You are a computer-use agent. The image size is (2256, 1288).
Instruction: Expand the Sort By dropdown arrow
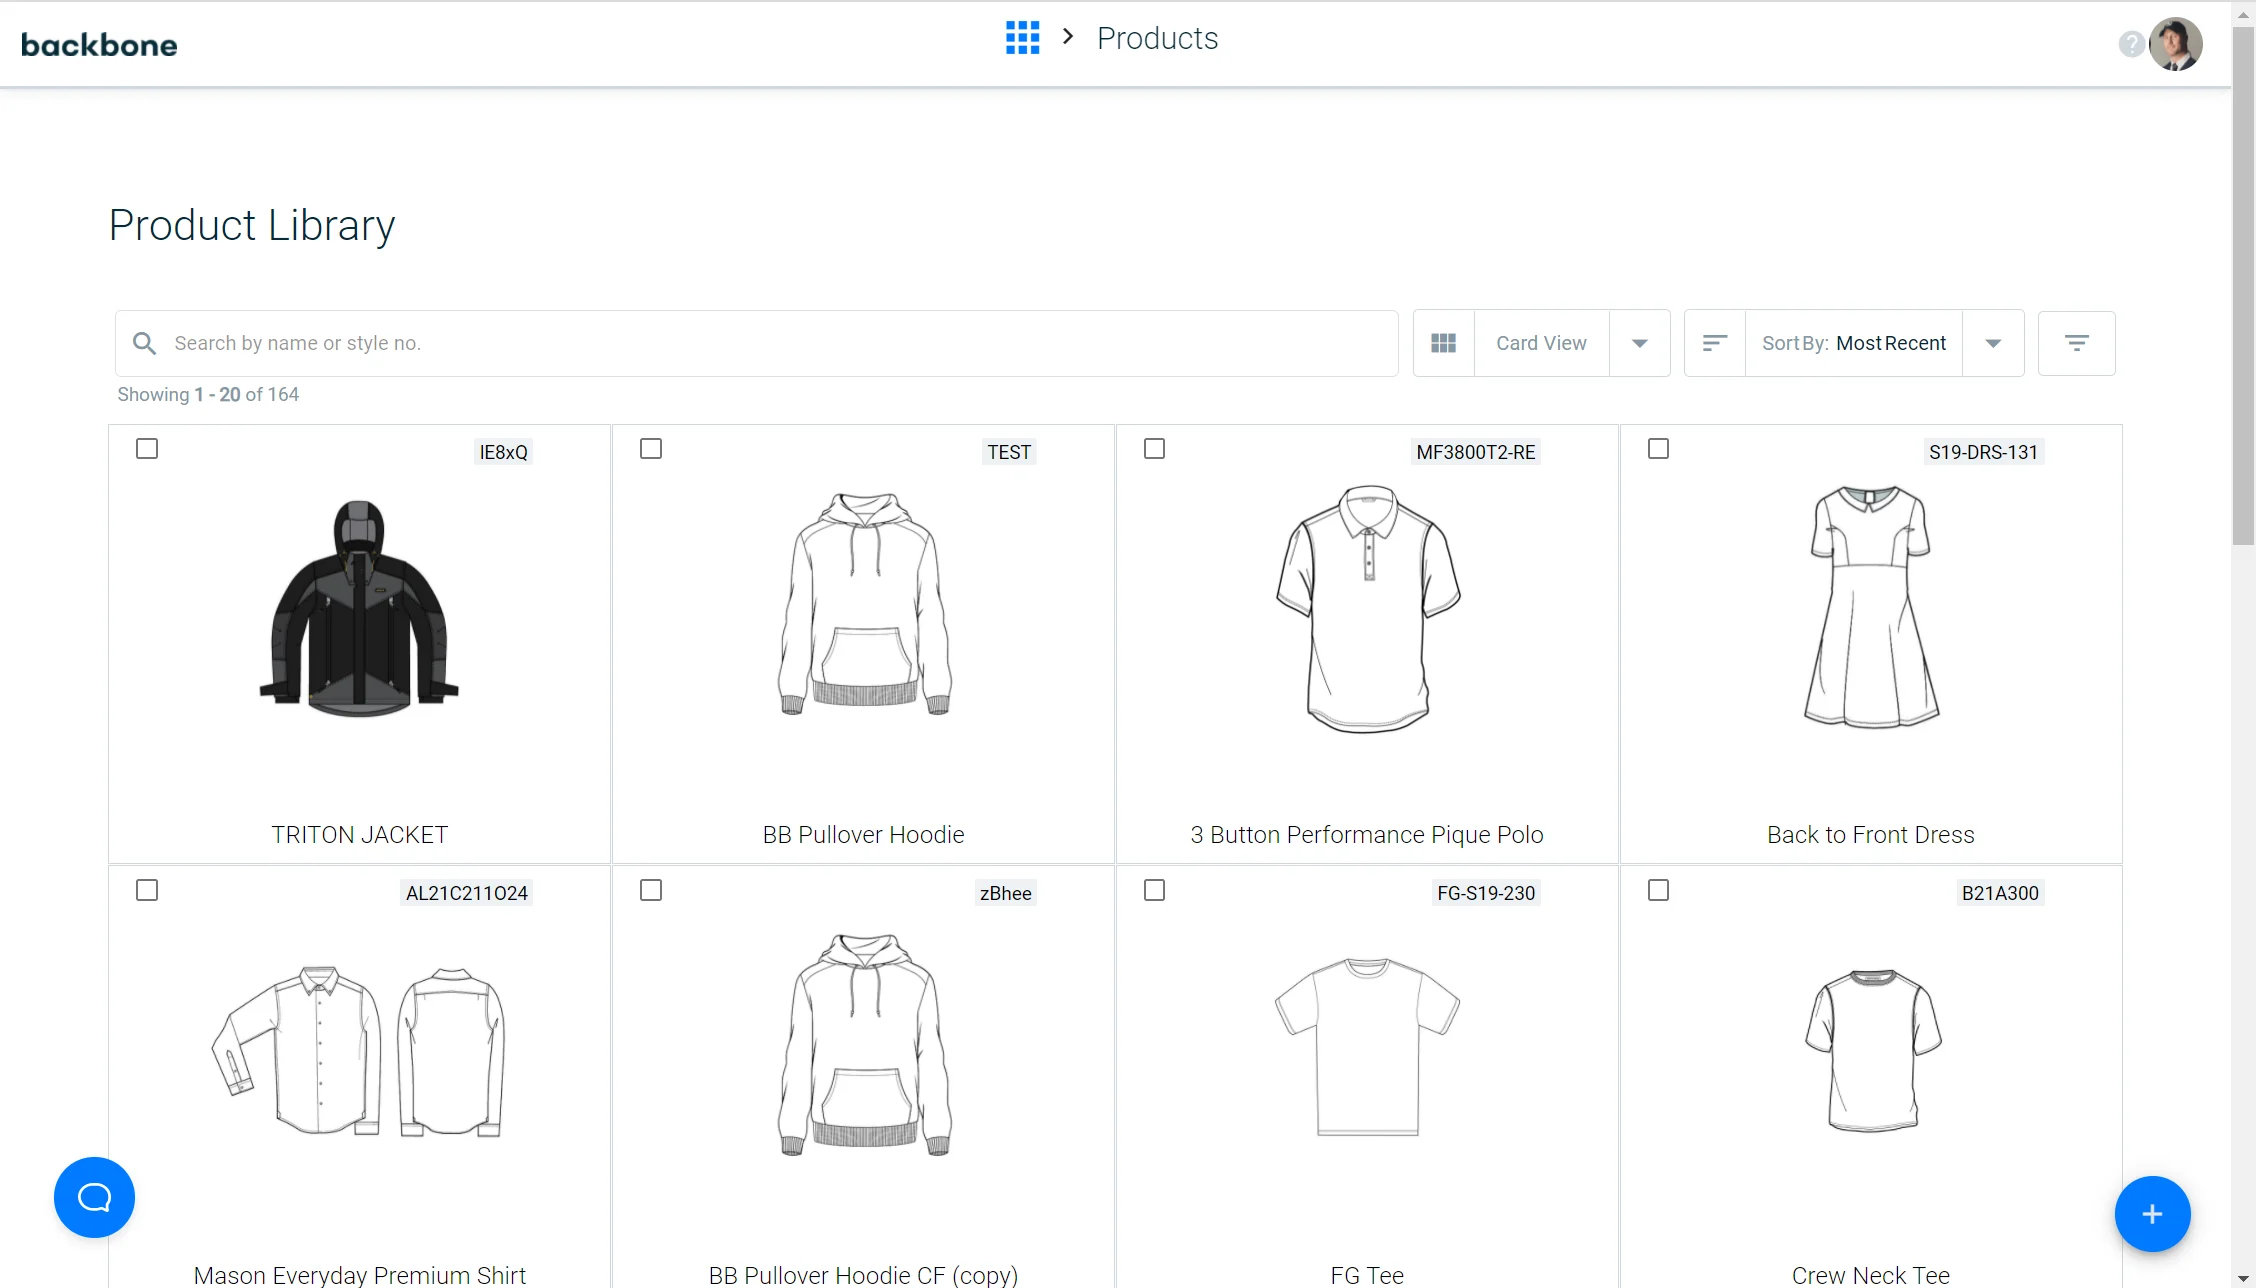(1992, 343)
